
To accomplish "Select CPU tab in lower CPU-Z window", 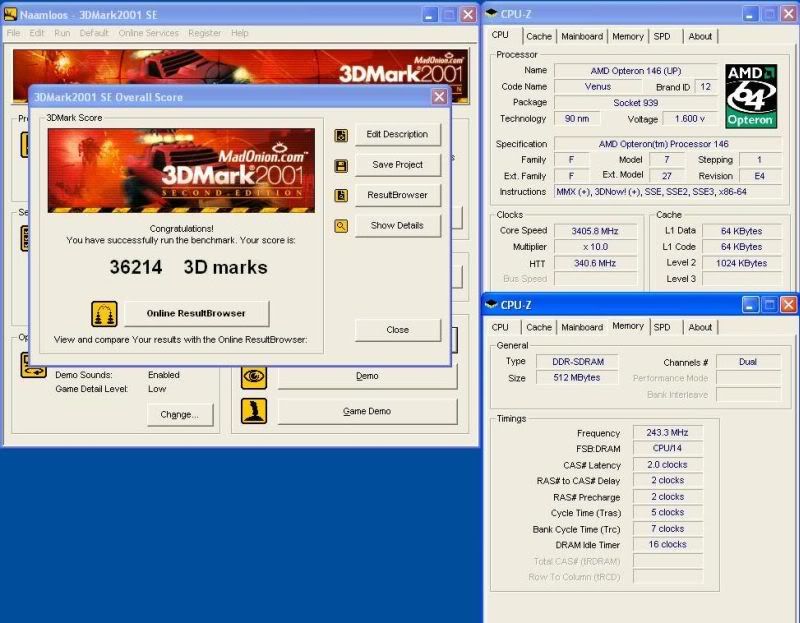I will (500, 327).
